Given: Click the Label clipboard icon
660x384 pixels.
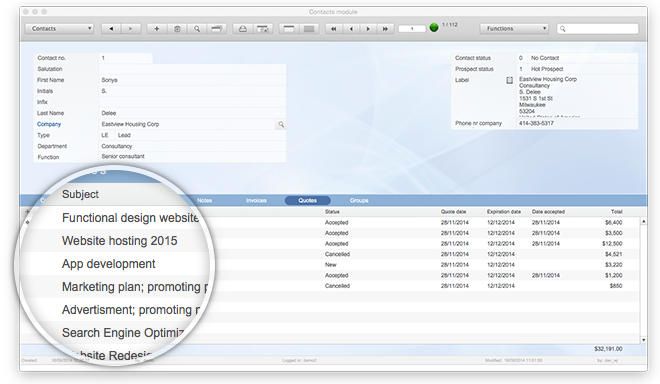Looking at the screenshot, I should pos(509,80).
